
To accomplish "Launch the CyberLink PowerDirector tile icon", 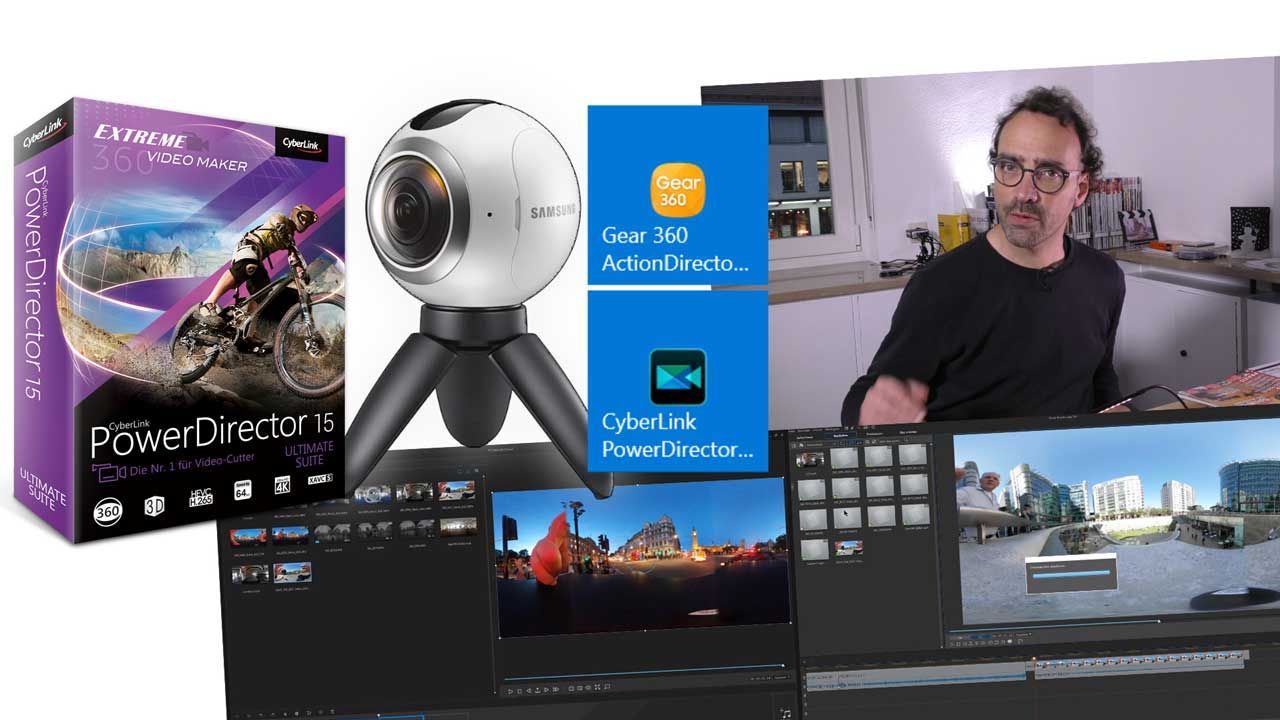I will point(677,377).
